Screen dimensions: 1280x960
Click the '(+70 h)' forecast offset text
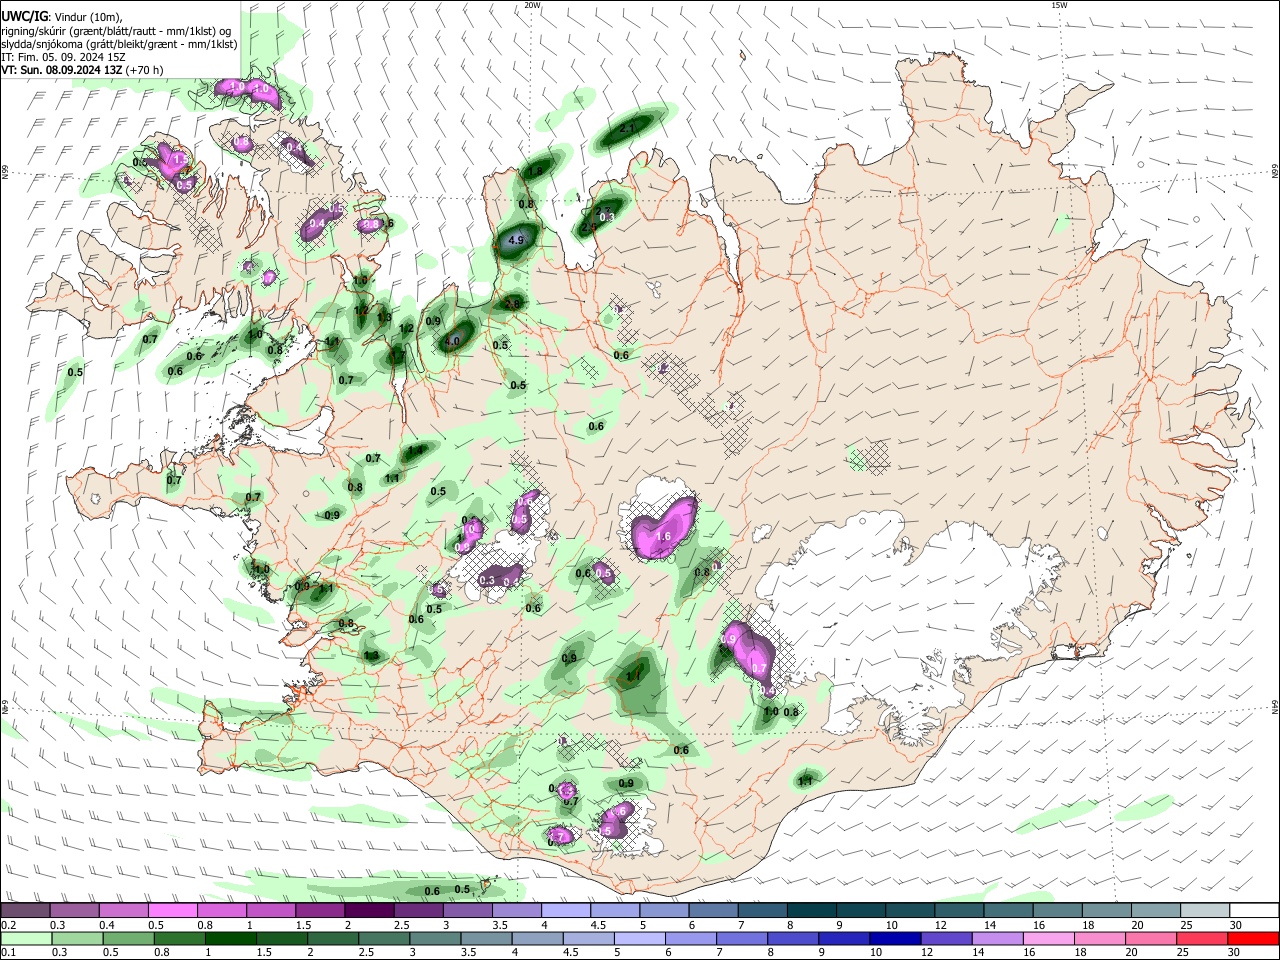pyautogui.click(x=146, y=70)
